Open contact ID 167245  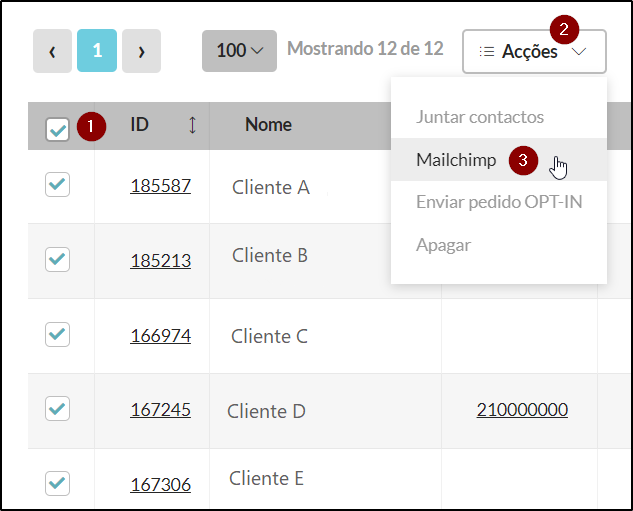pos(160,410)
